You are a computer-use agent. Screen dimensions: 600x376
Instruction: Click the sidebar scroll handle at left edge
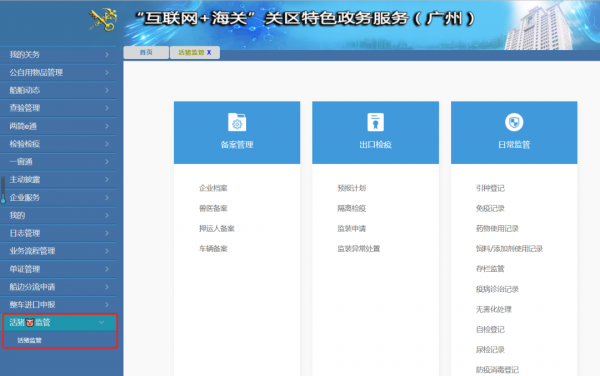tap(3, 190)
